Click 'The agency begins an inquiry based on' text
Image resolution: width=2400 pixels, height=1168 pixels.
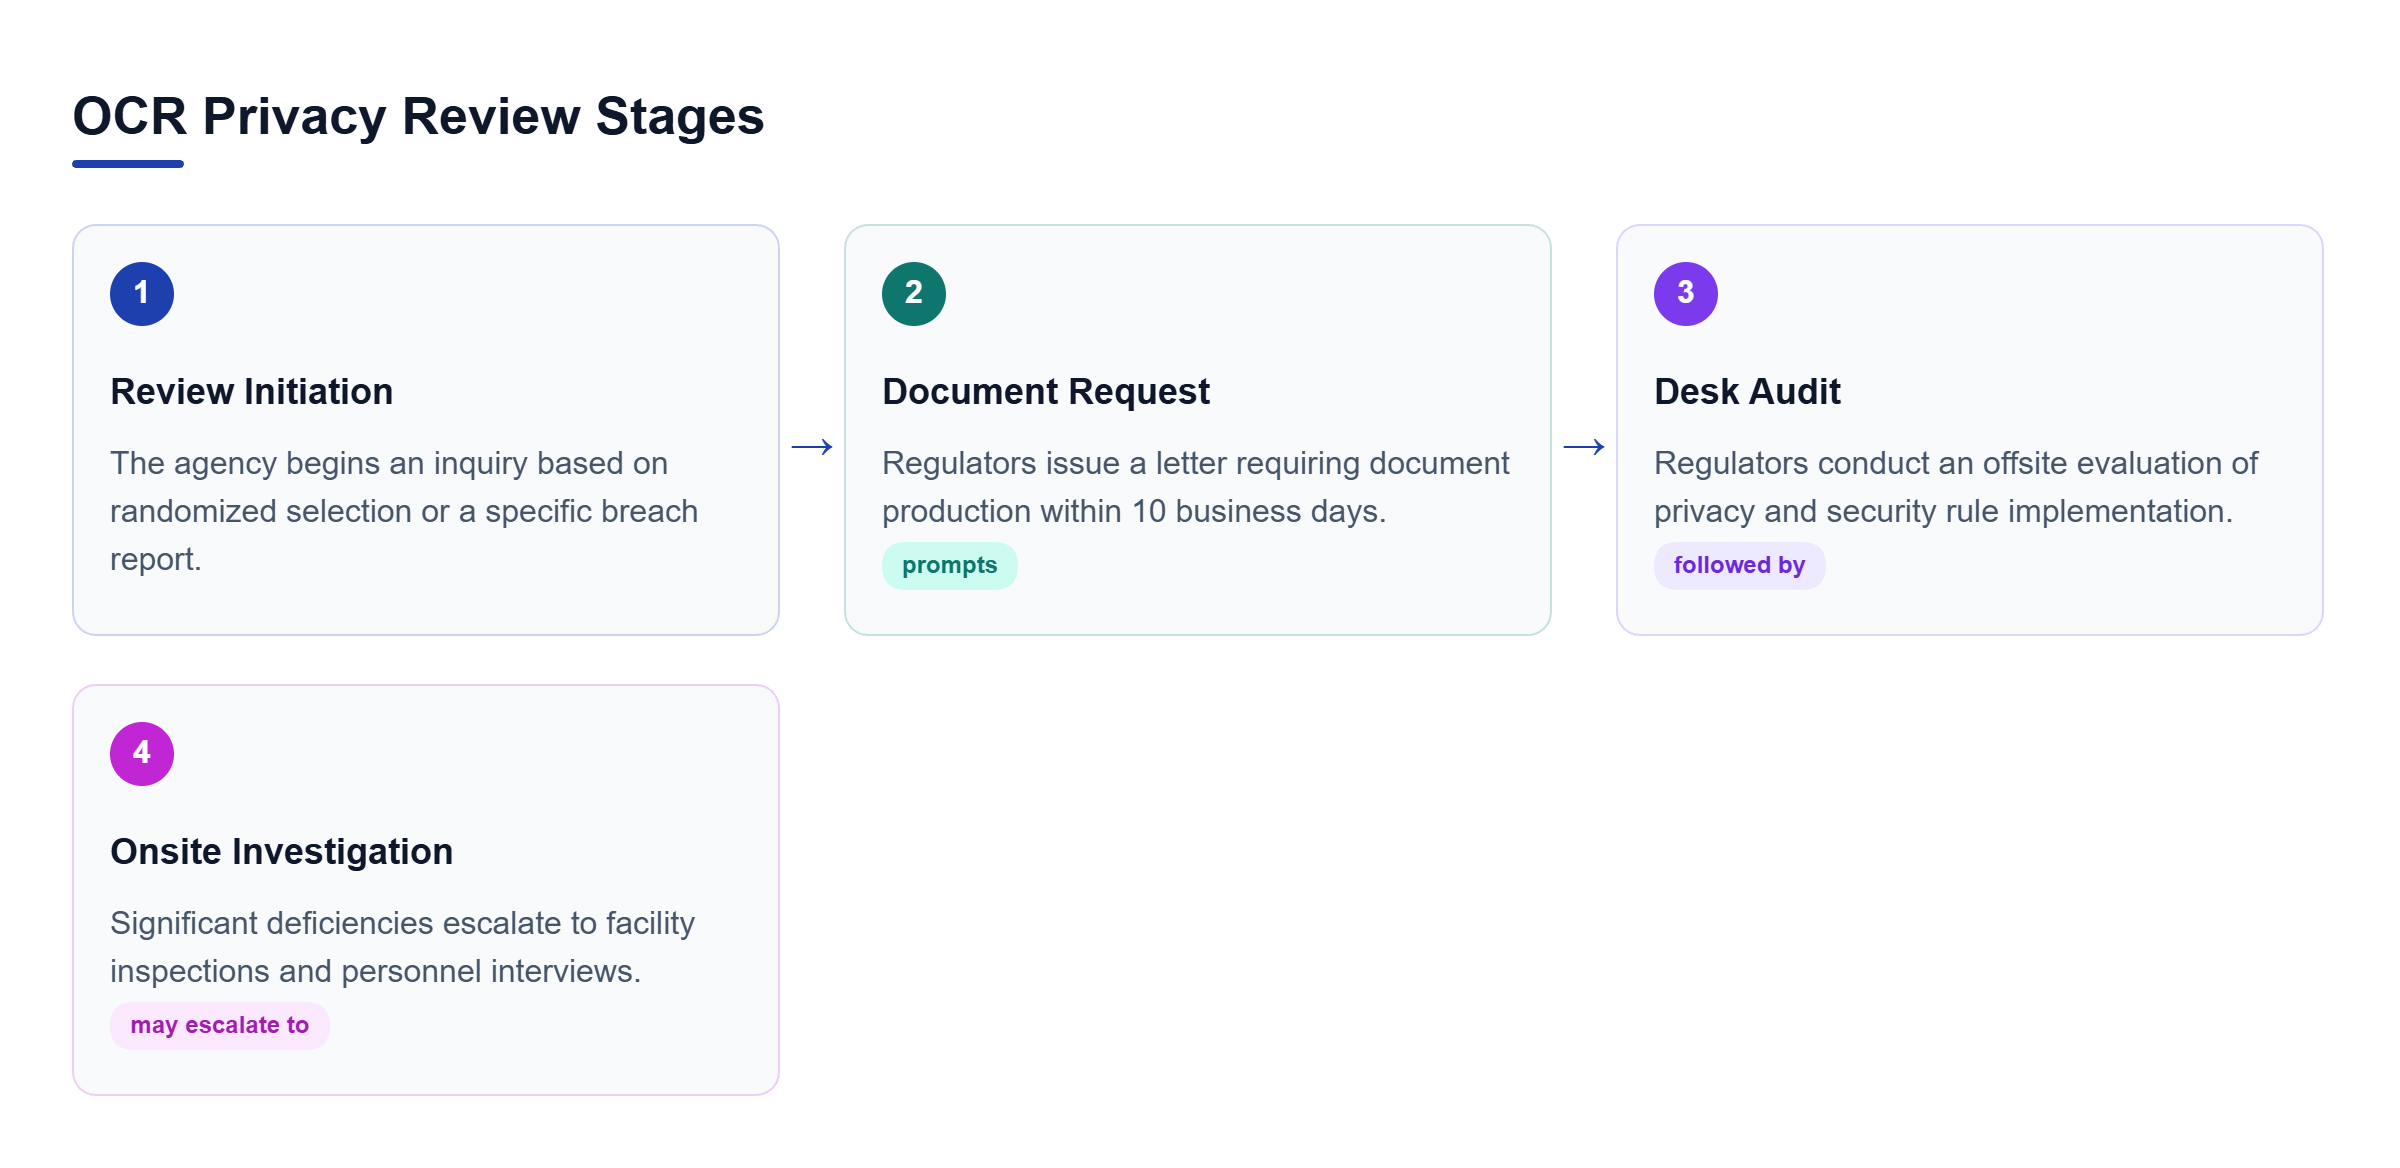coord(389,463)
